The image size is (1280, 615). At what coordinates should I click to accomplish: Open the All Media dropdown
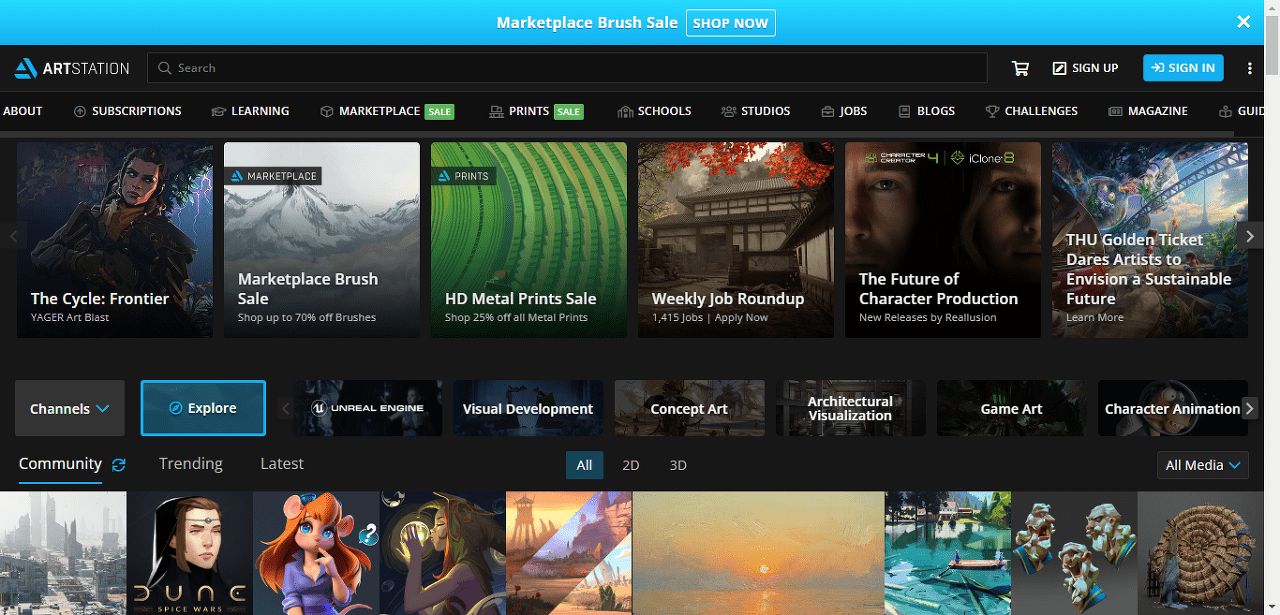(x=1203, y=465)
